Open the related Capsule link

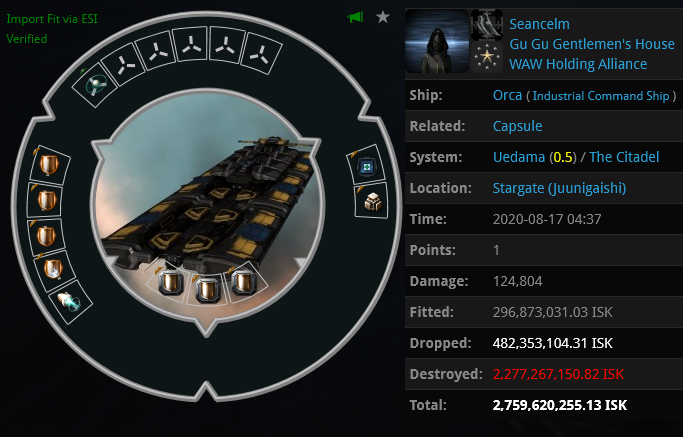(517, 126)
